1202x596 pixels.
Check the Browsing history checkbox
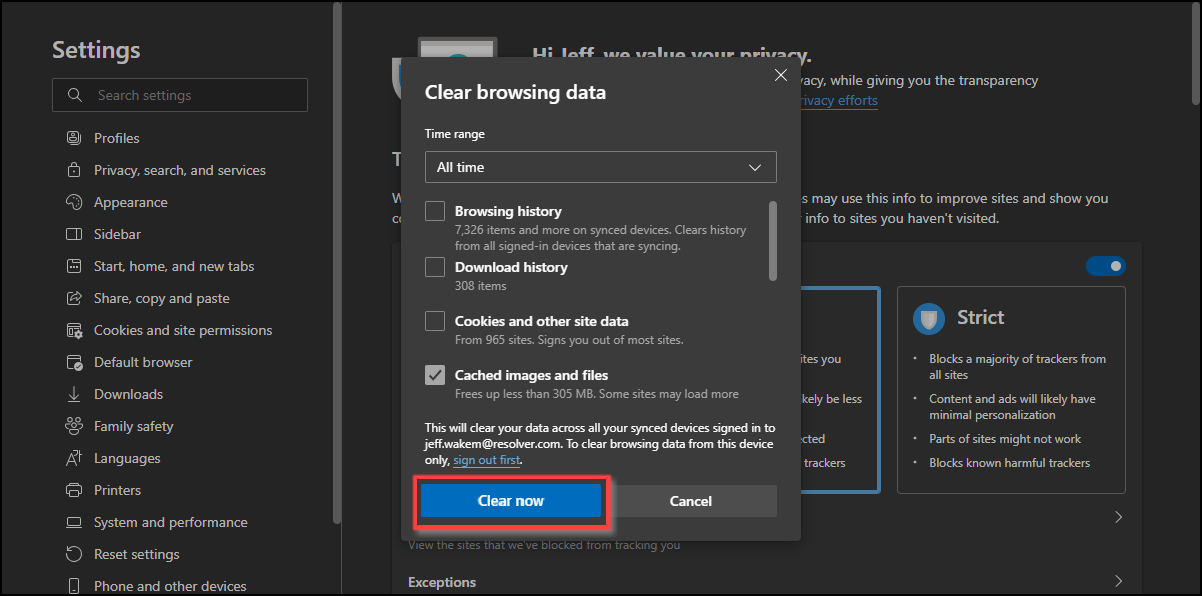435,211
